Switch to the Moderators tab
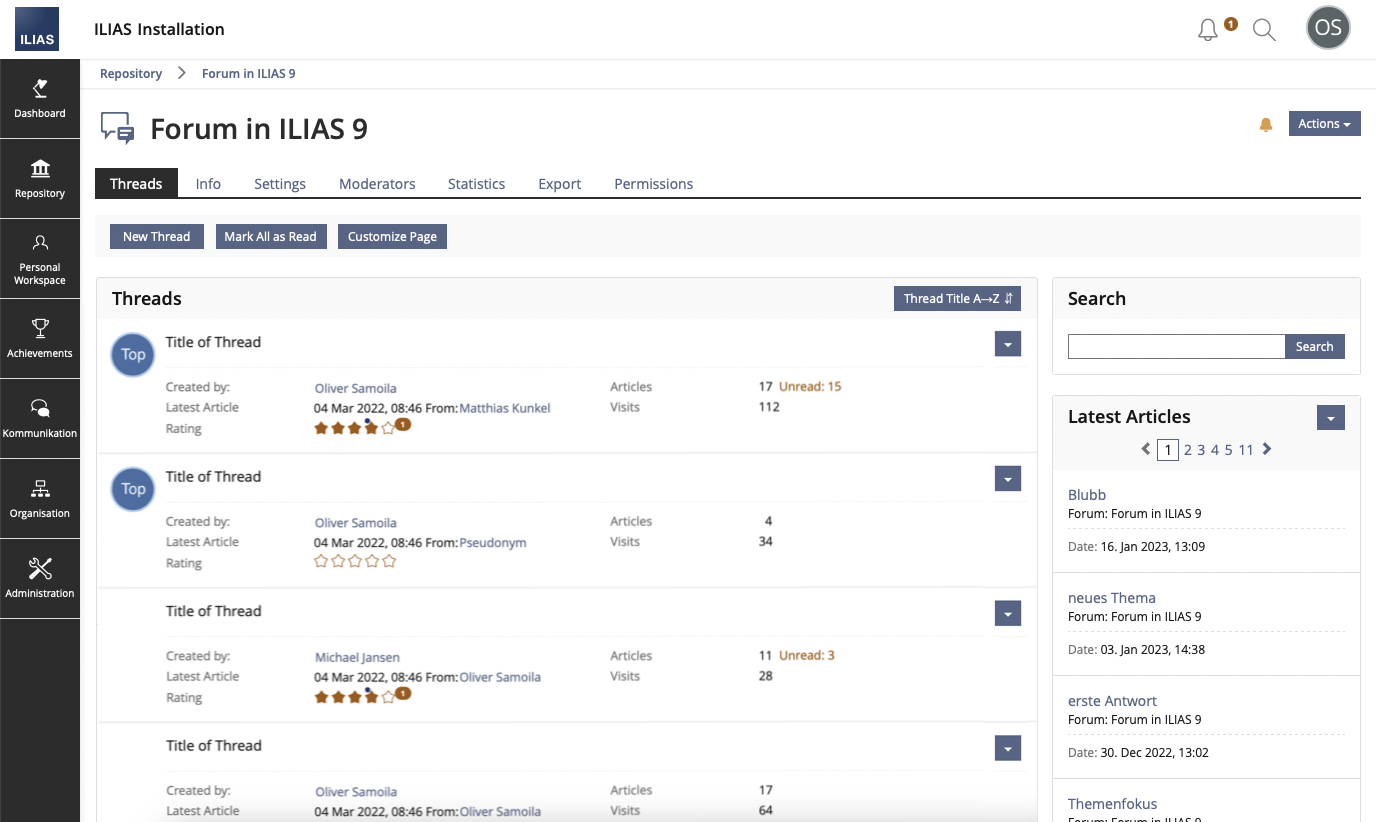Screen dimensions: 1376x822 point(377,184)
